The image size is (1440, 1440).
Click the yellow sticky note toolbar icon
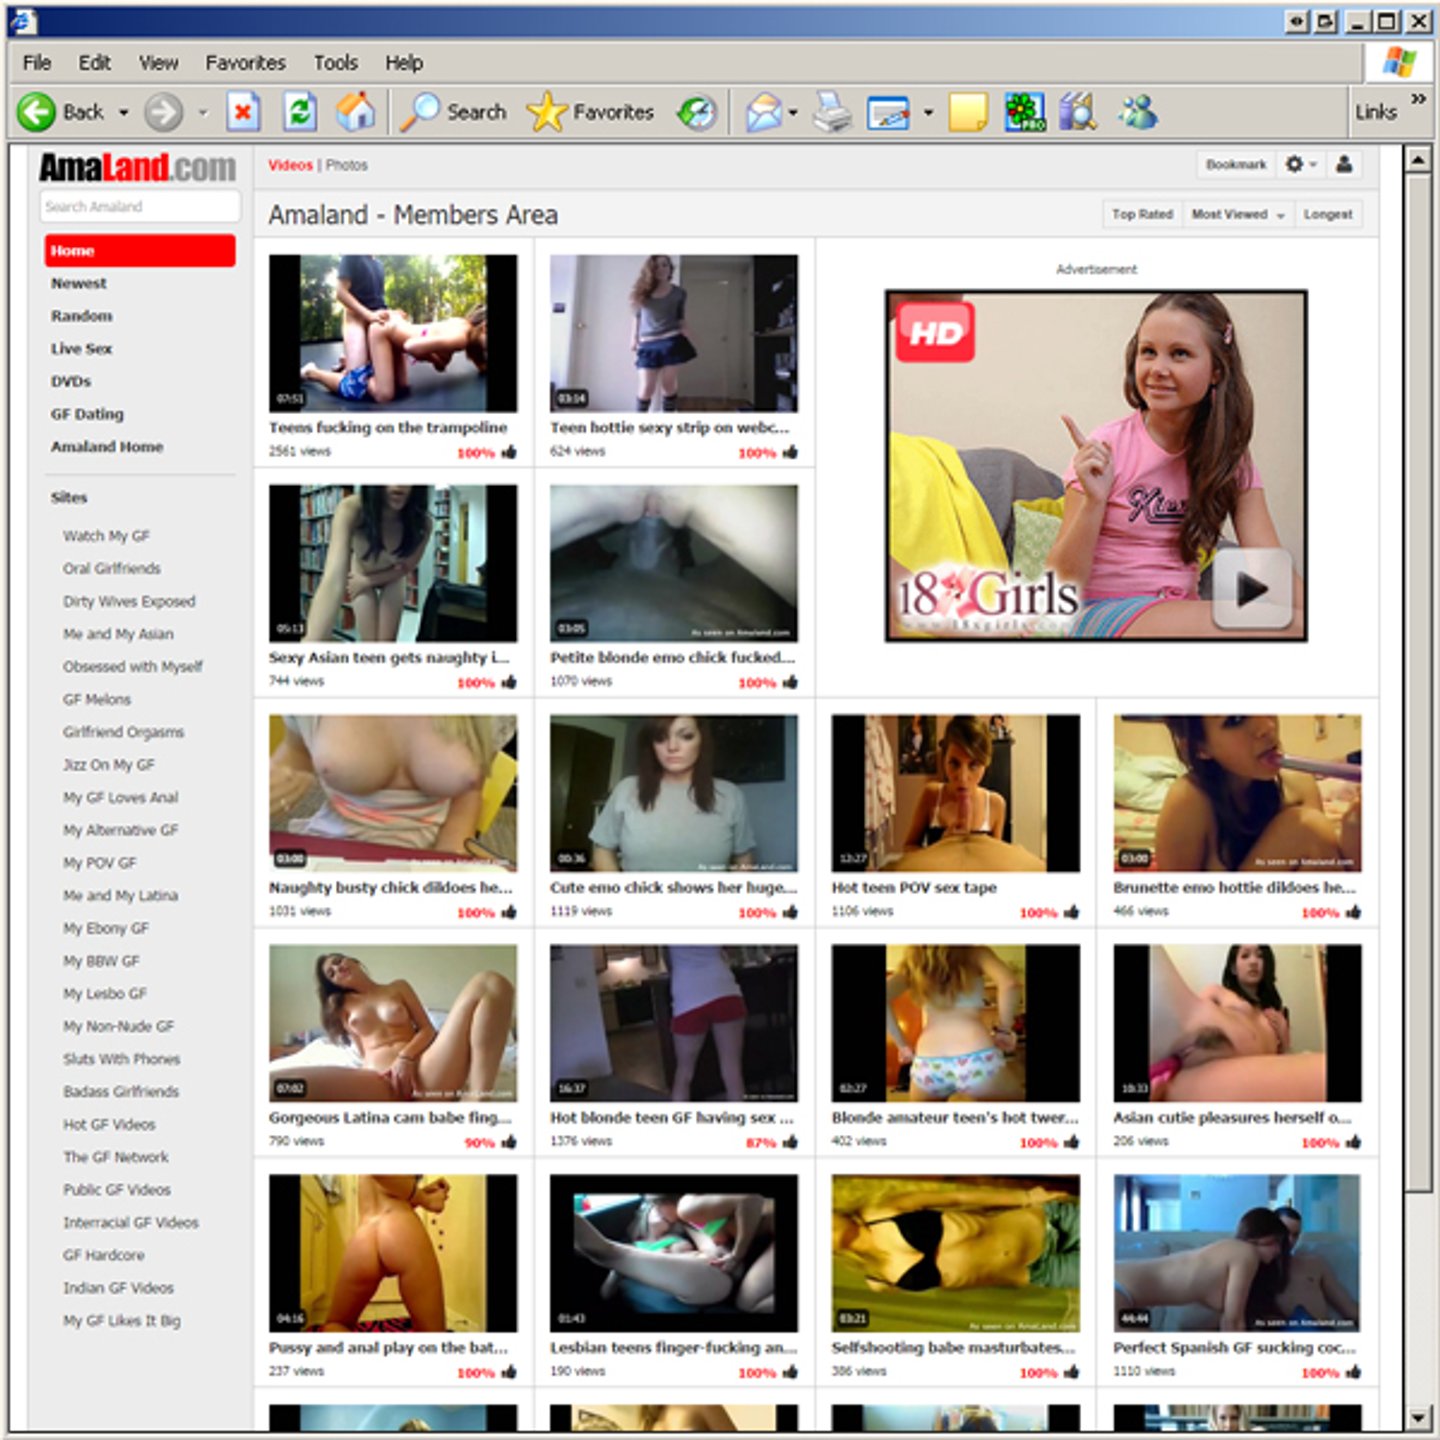tap(967, 112)
